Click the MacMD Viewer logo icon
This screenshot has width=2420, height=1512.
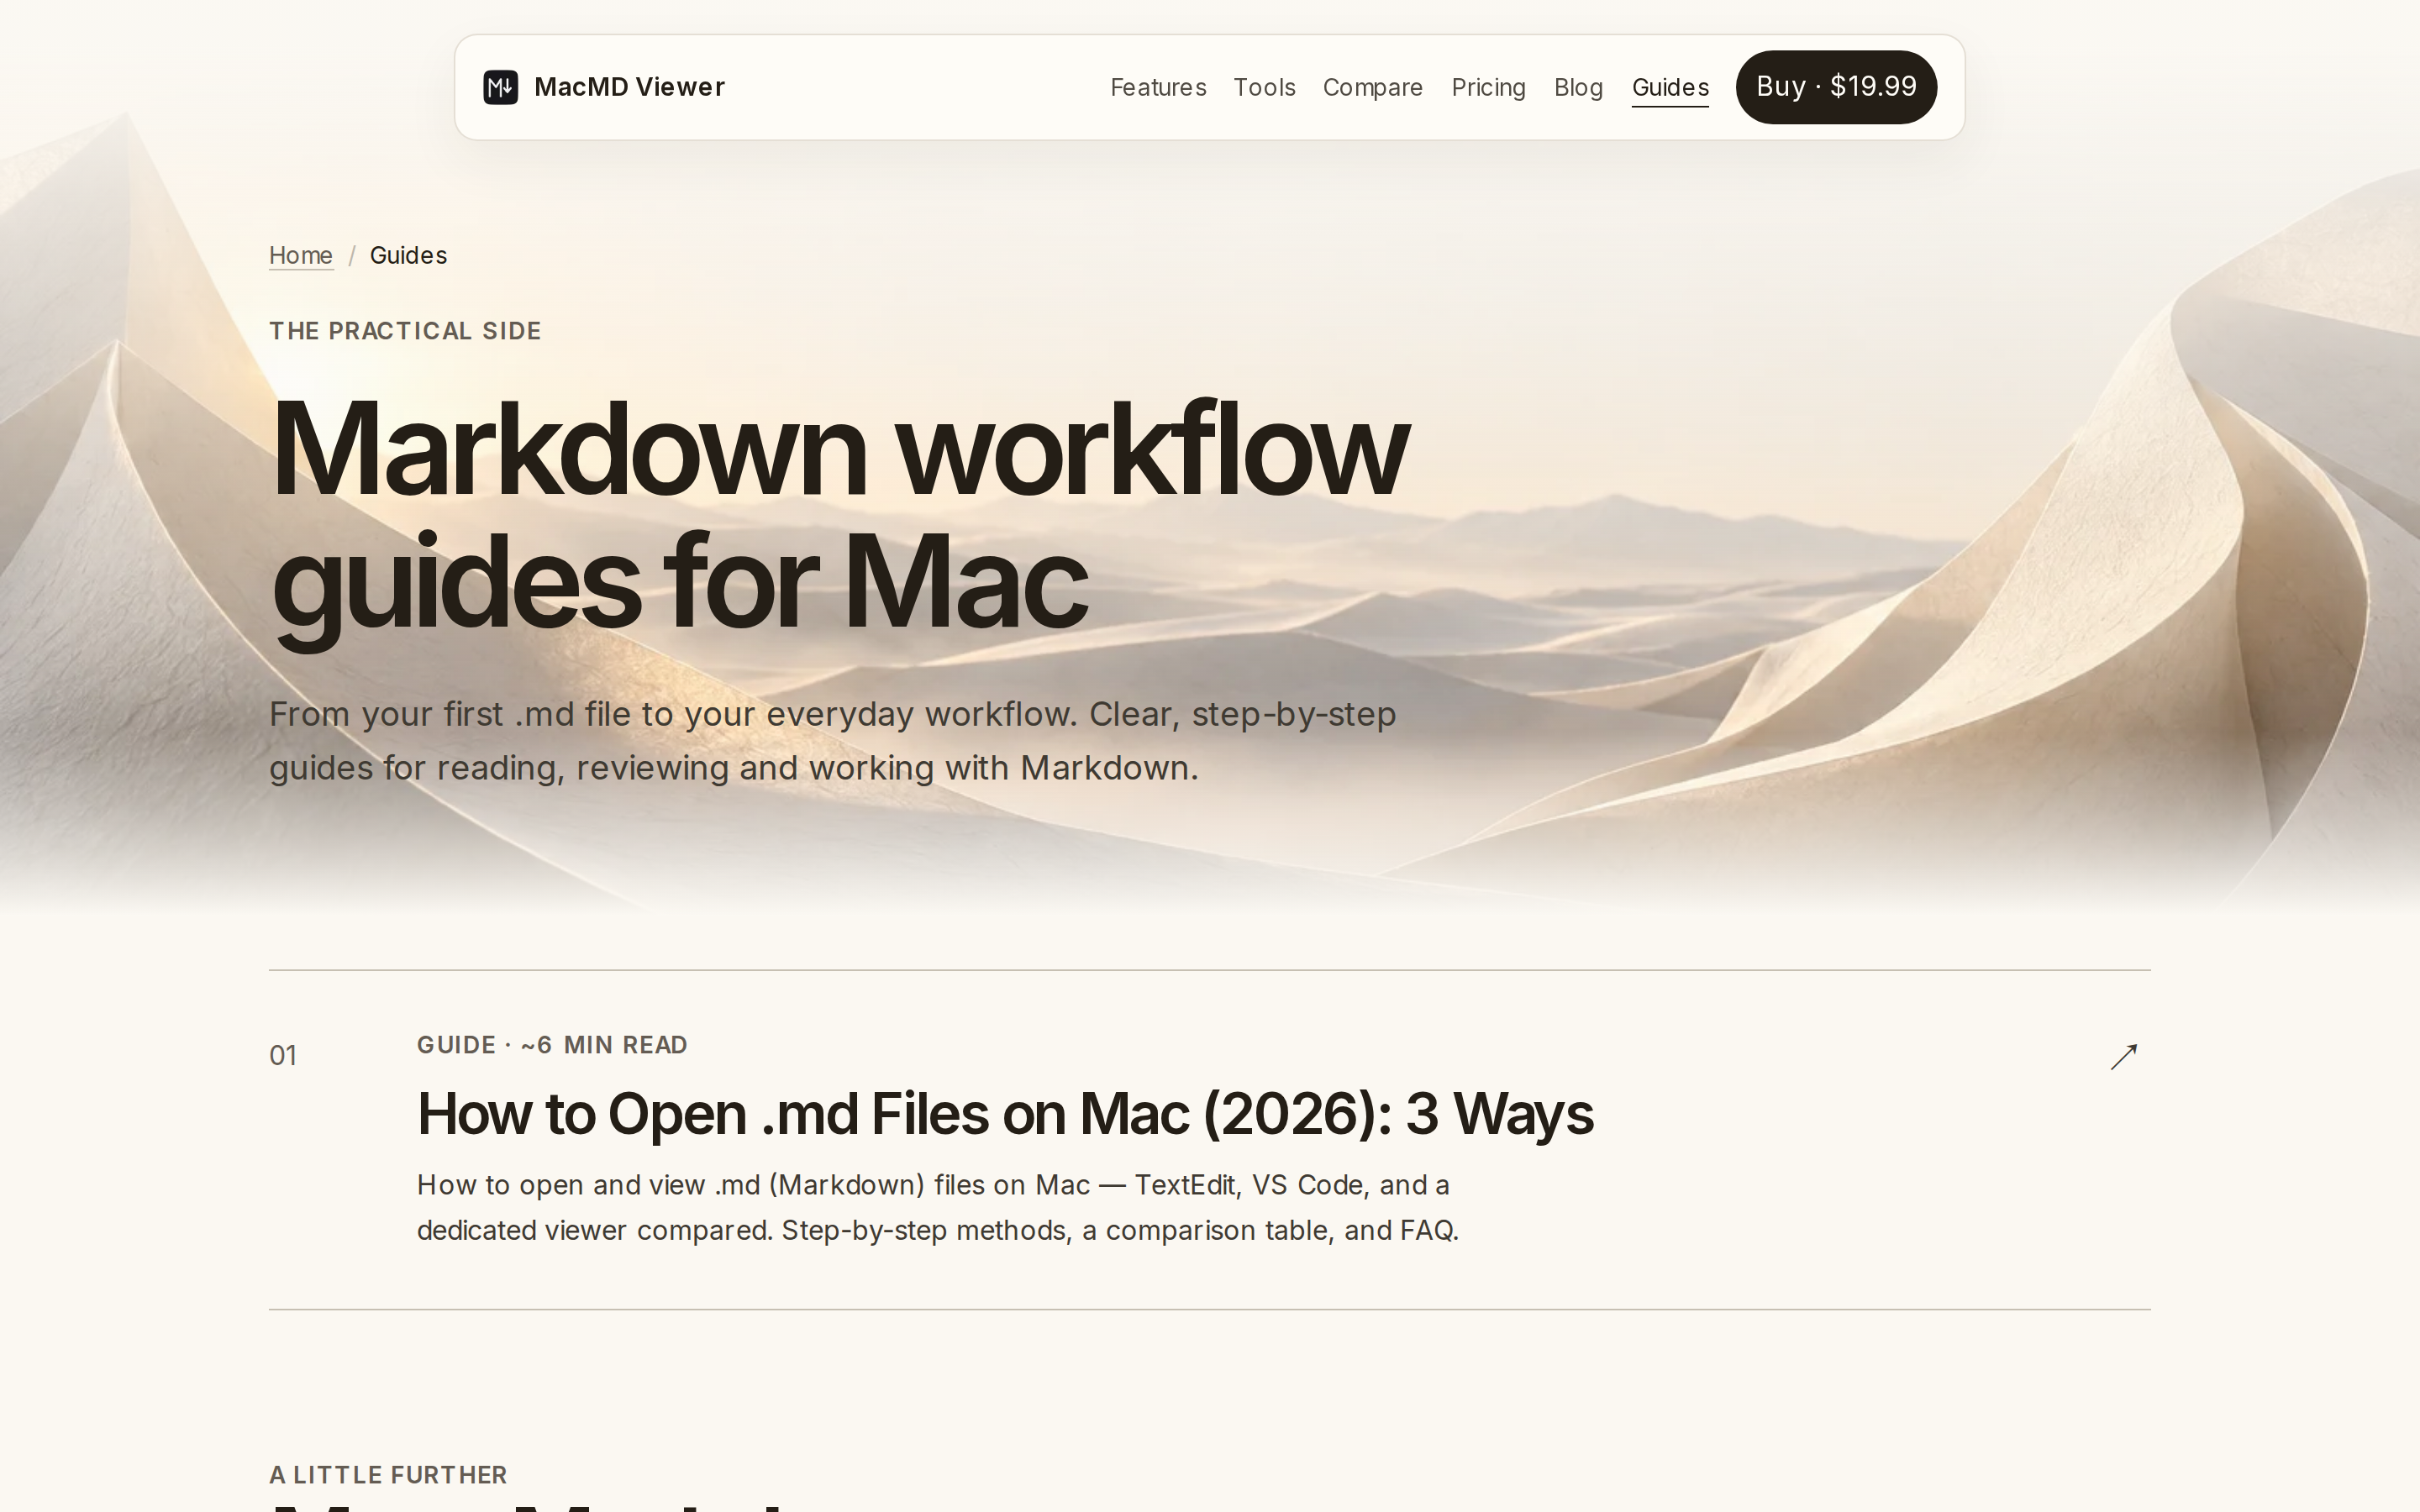click(x=500, y=87)
